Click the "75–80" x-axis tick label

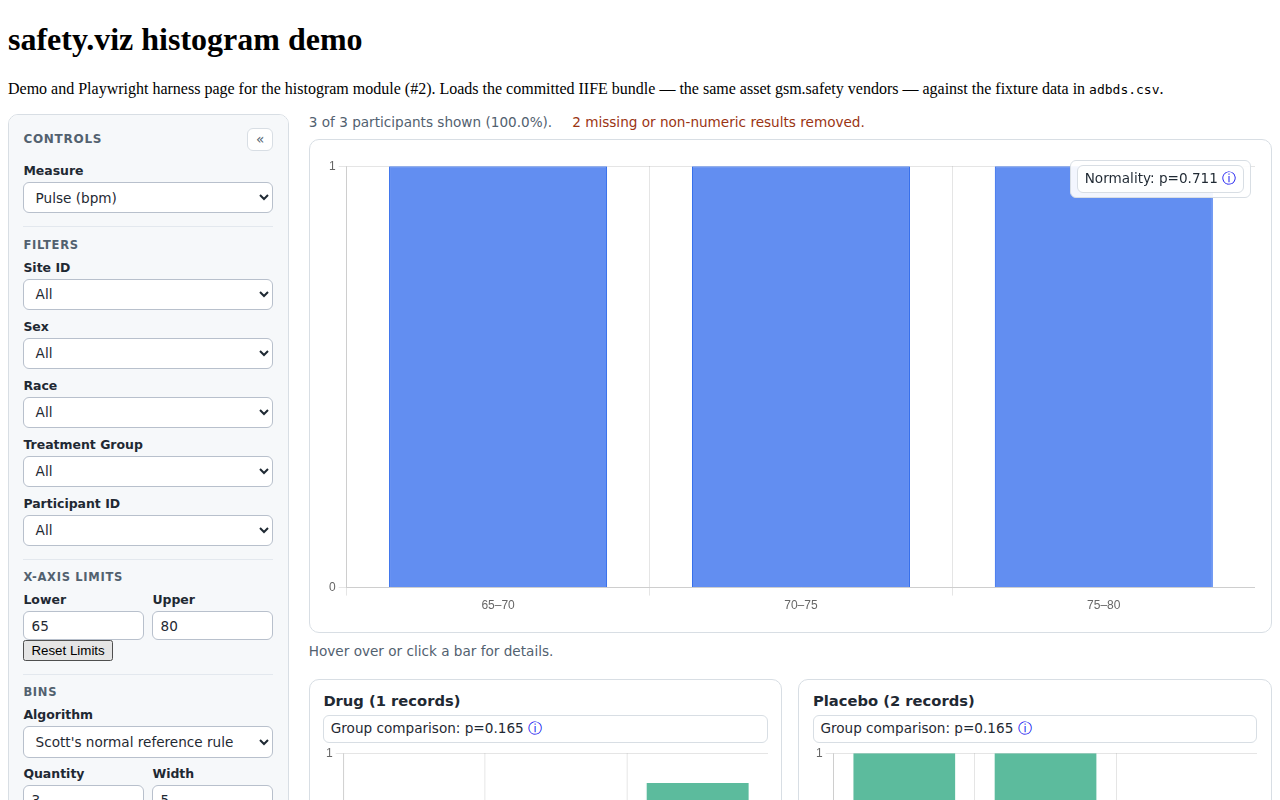[1104, 605]
